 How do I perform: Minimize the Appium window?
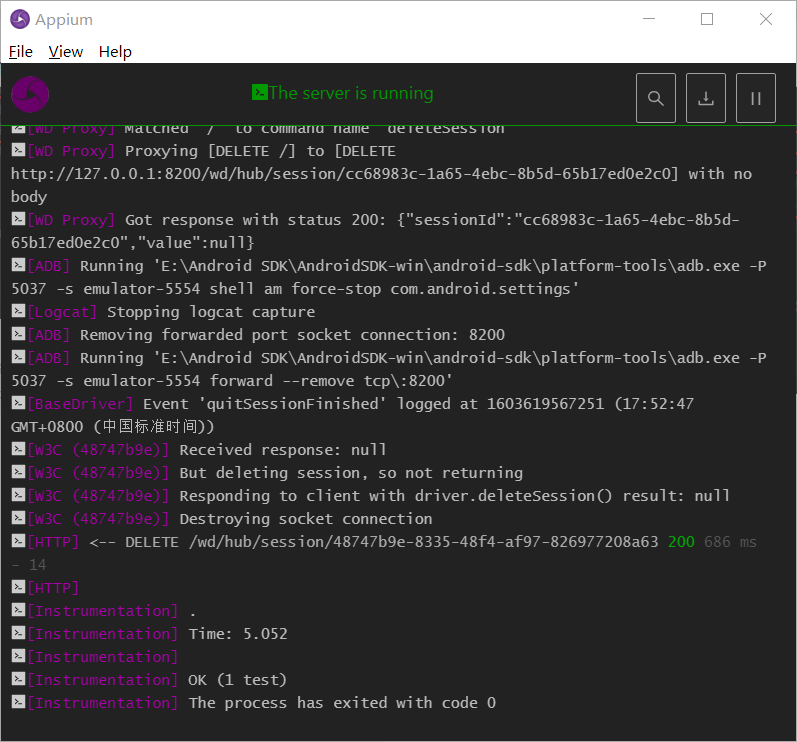tap(649, 19)
